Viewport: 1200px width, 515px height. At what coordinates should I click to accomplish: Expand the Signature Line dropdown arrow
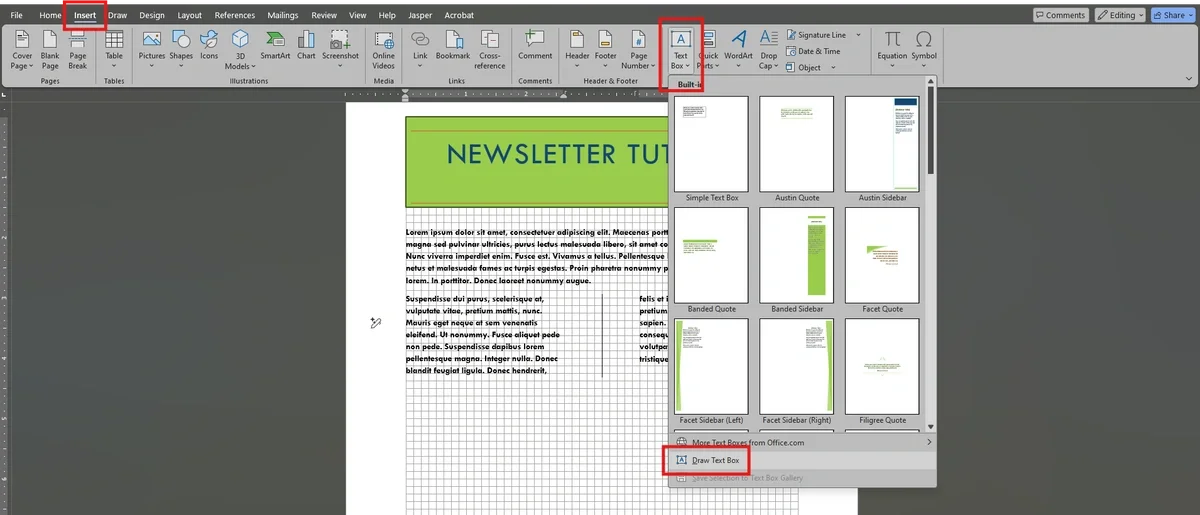click(x=858, y=35)
